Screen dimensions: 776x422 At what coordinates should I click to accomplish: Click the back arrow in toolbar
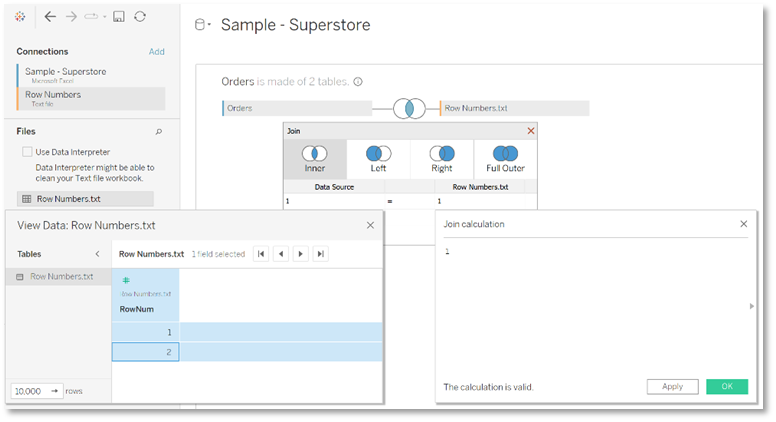(50, 17)
